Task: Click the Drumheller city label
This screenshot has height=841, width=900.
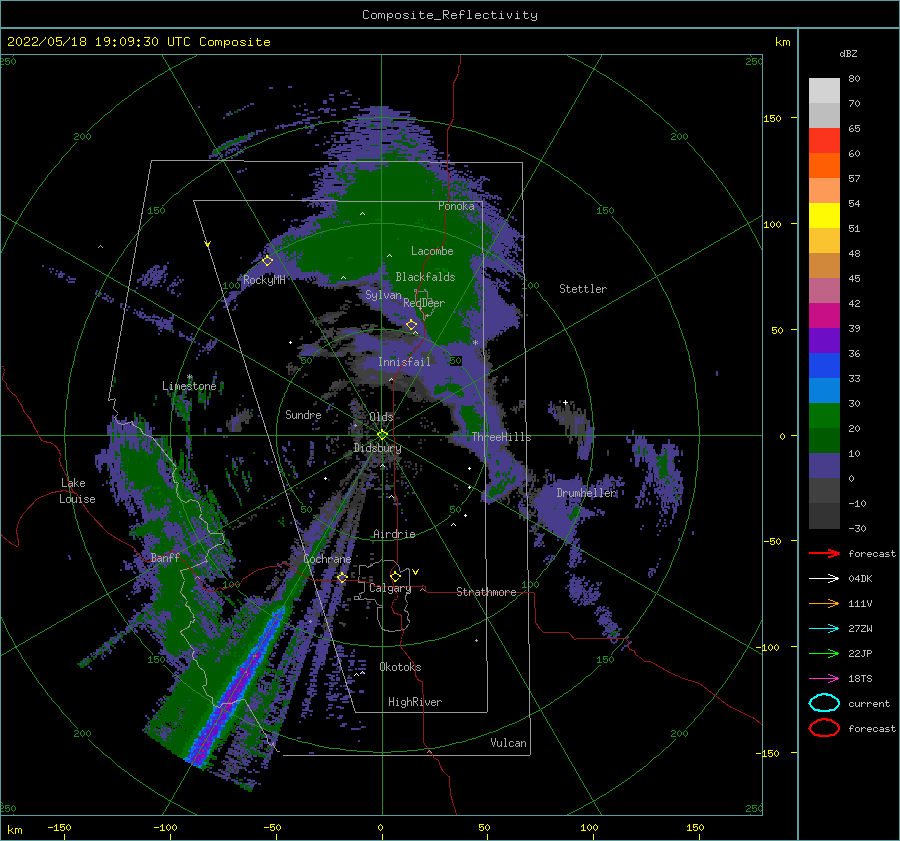Action: [587, 493]
